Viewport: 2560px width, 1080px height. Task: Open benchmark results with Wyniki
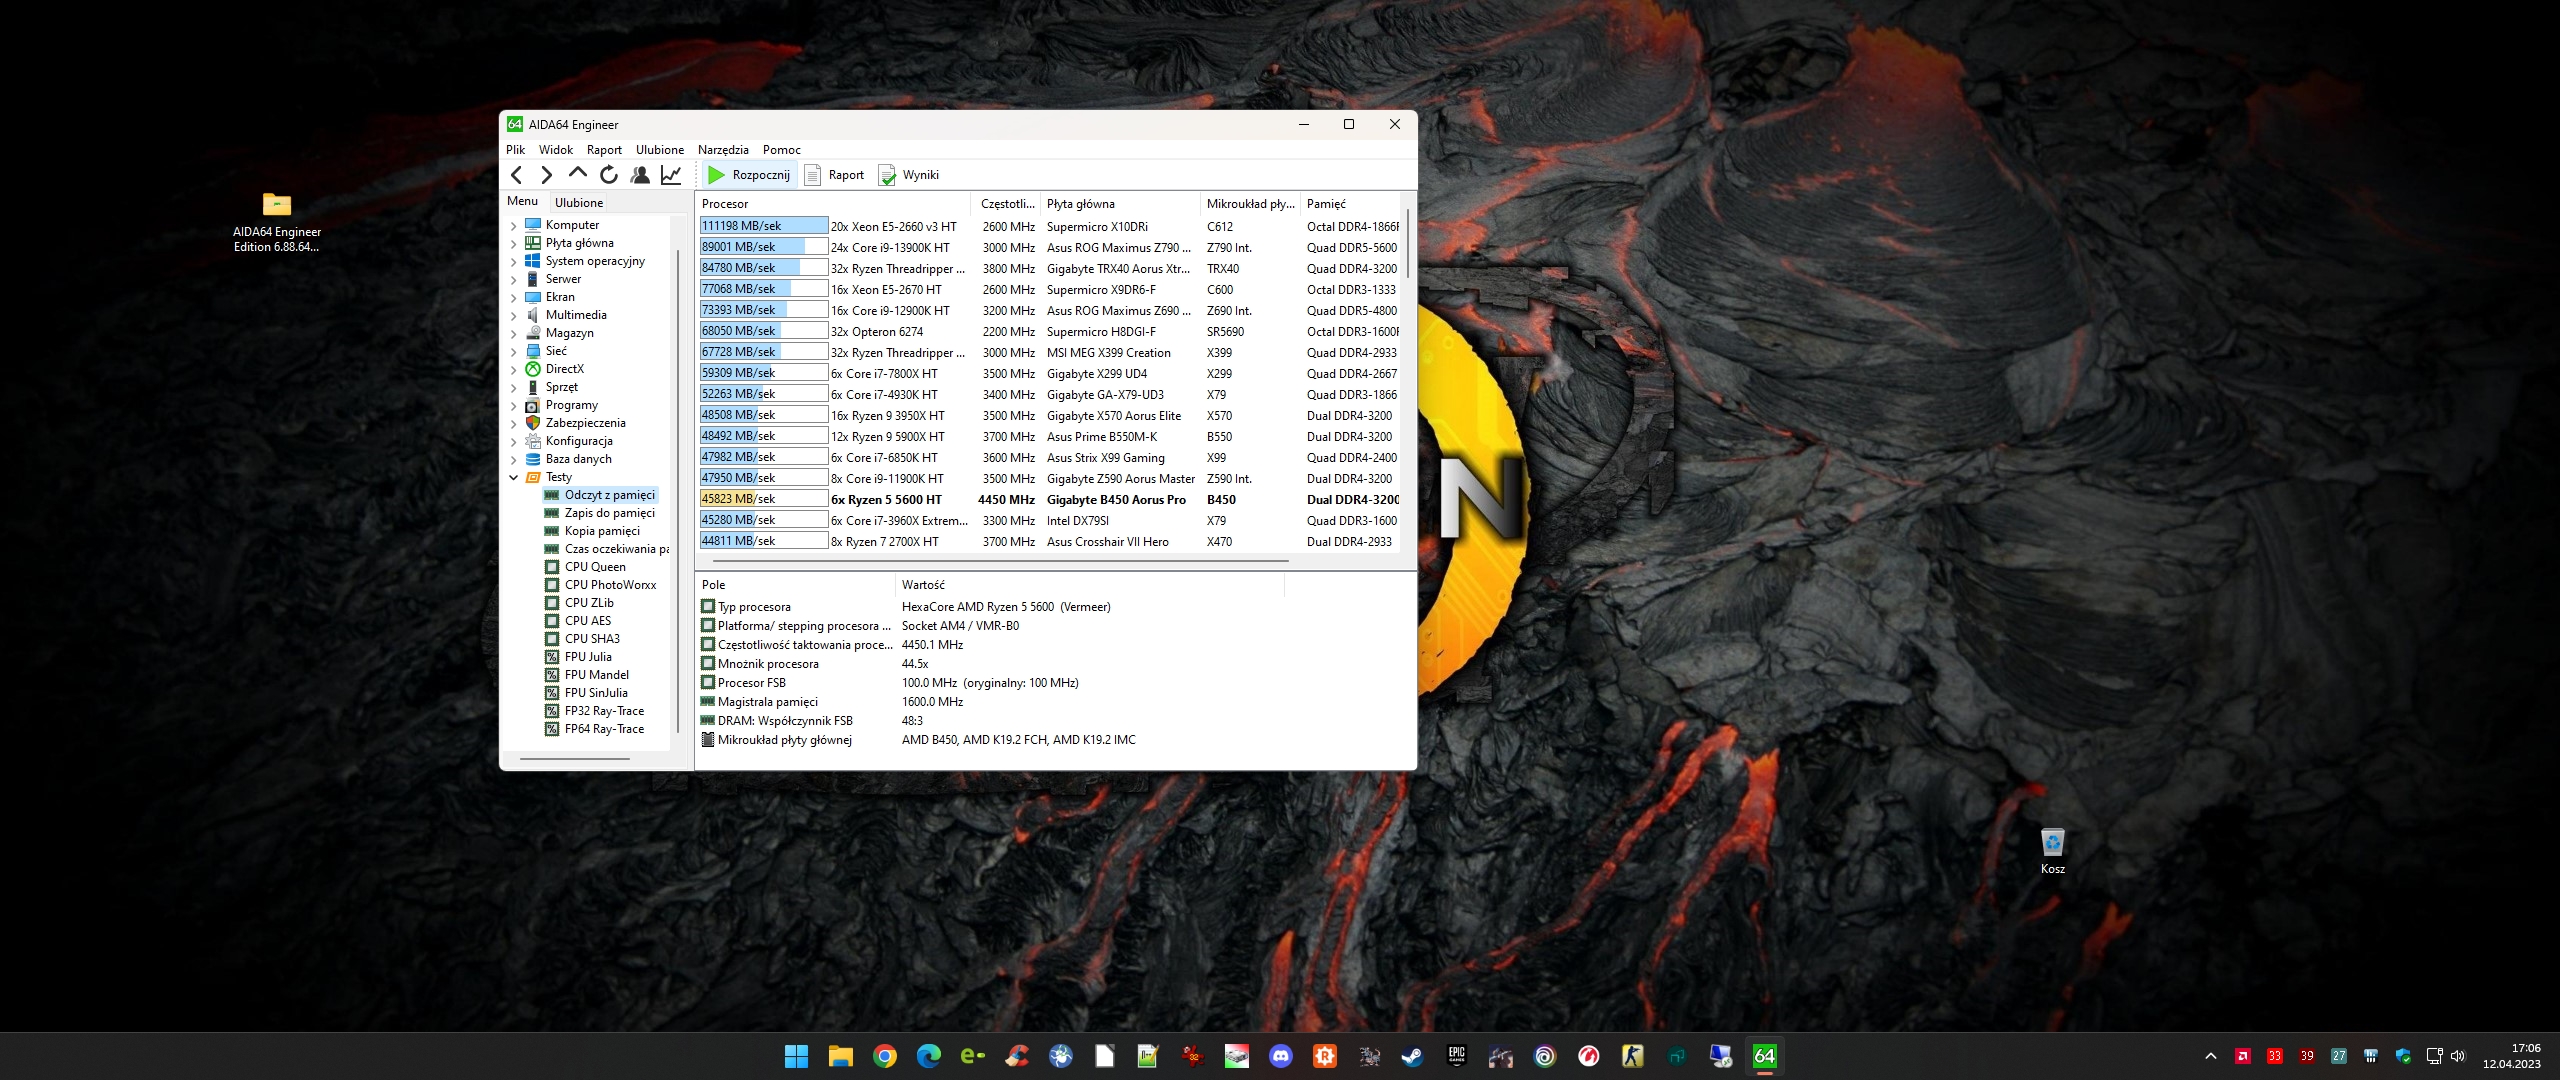pos(909,175)
